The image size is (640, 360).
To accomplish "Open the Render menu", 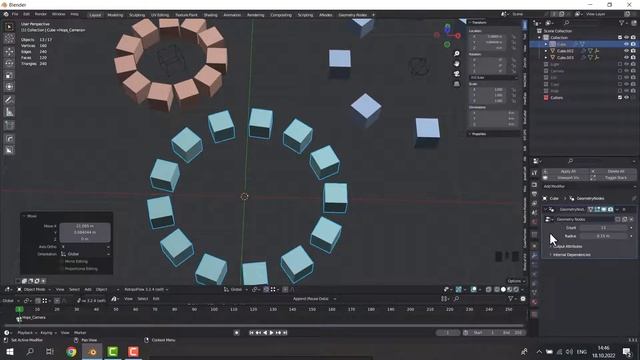I will 40,14.
